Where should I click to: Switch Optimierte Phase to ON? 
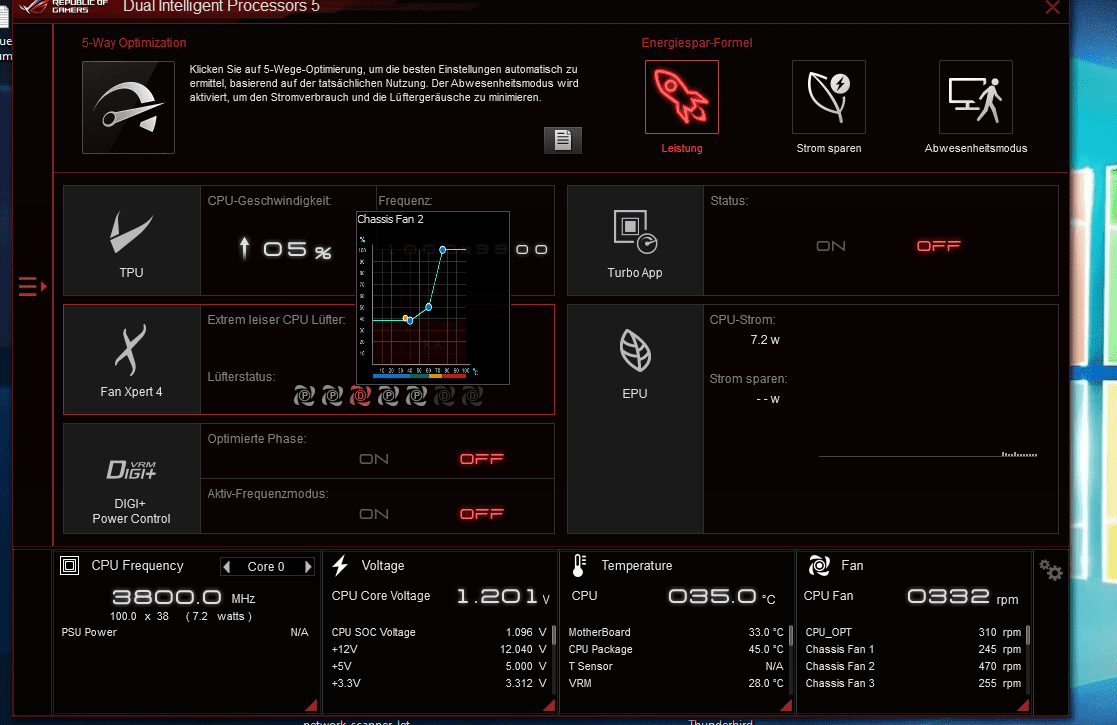374,459
